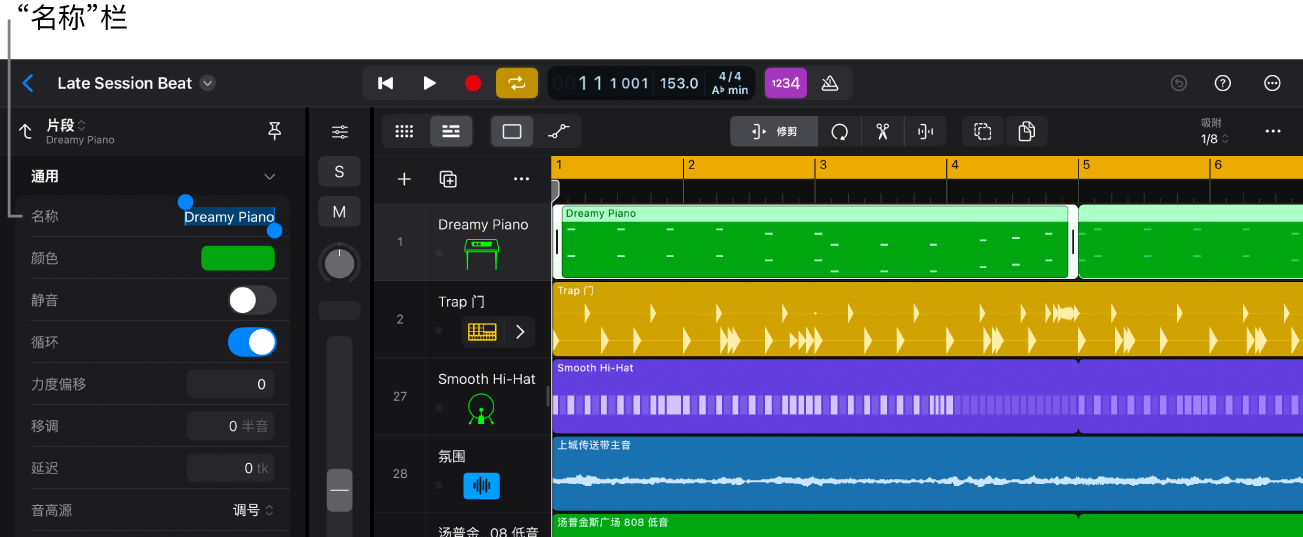Select the purple Smooth Hi-Hat region
Screen dimensions: 1303x537
point(814,396)
